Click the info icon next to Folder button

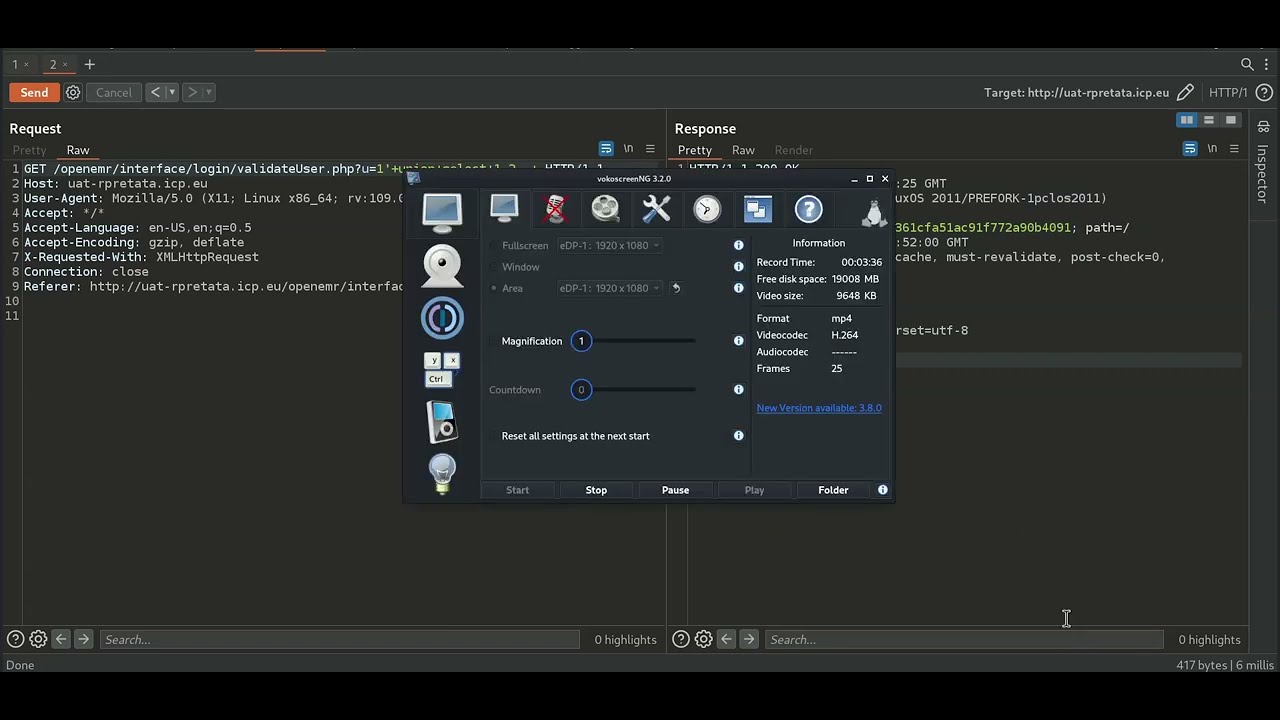tap(883, 490)
